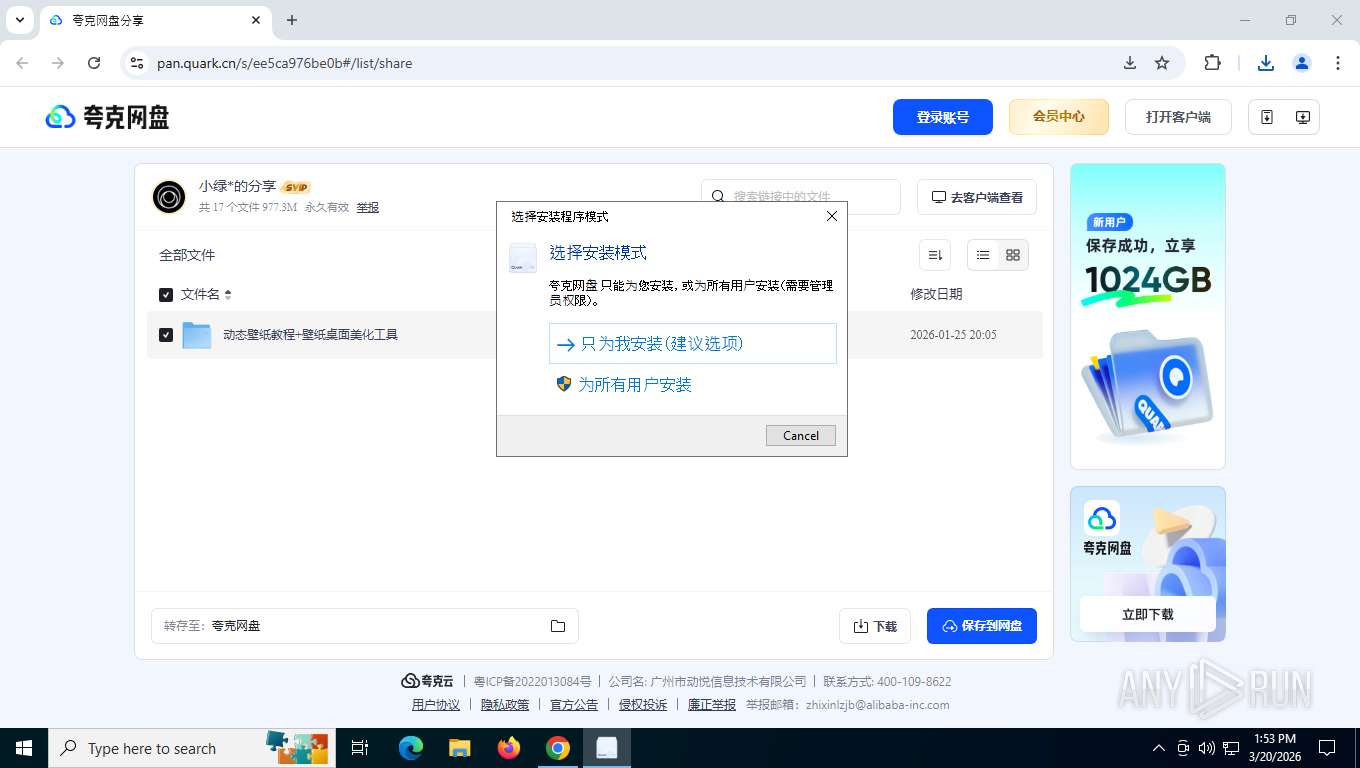Viewport: 1360px width, 768px height.
Task: Open Chrome downloads icon
Action: click(1266, 63)
